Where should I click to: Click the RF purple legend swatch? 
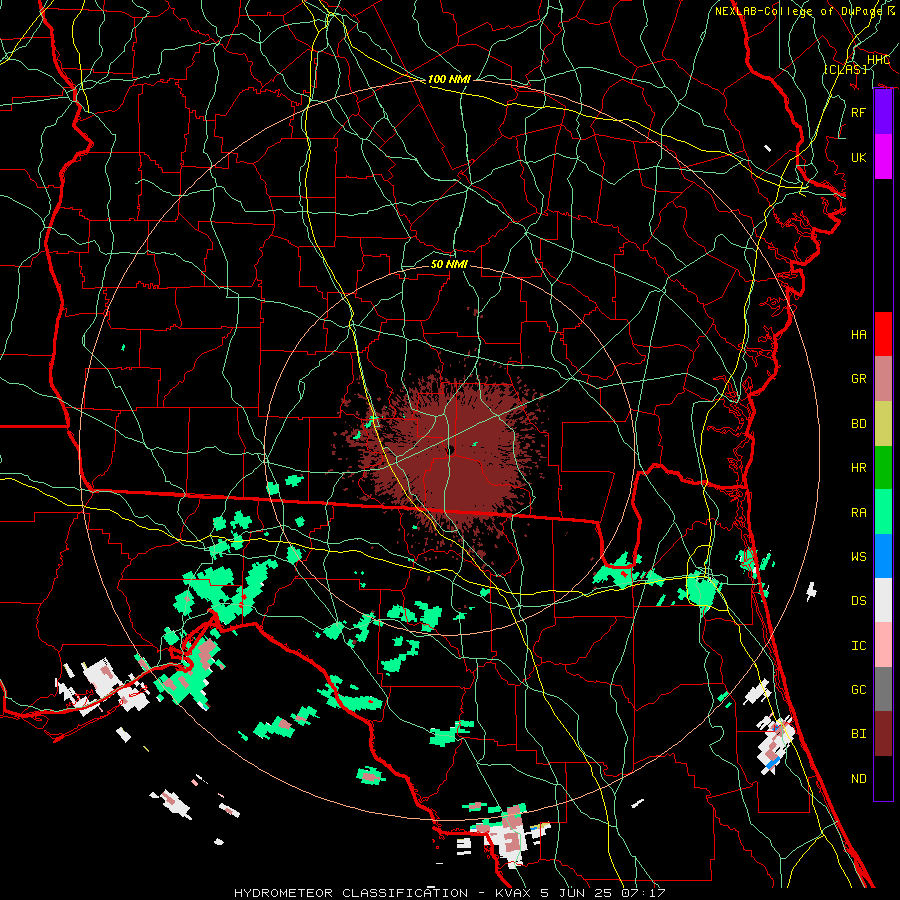click(883, 112)
